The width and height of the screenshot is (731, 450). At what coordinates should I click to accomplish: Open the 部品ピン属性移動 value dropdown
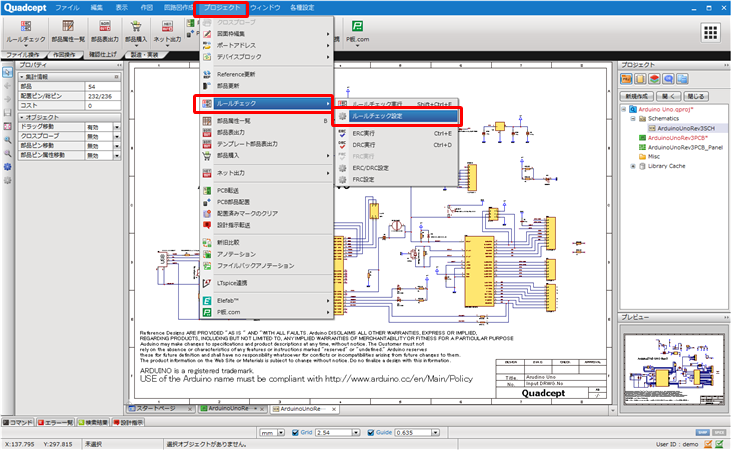pyautogui.click(x=117, y=155)
